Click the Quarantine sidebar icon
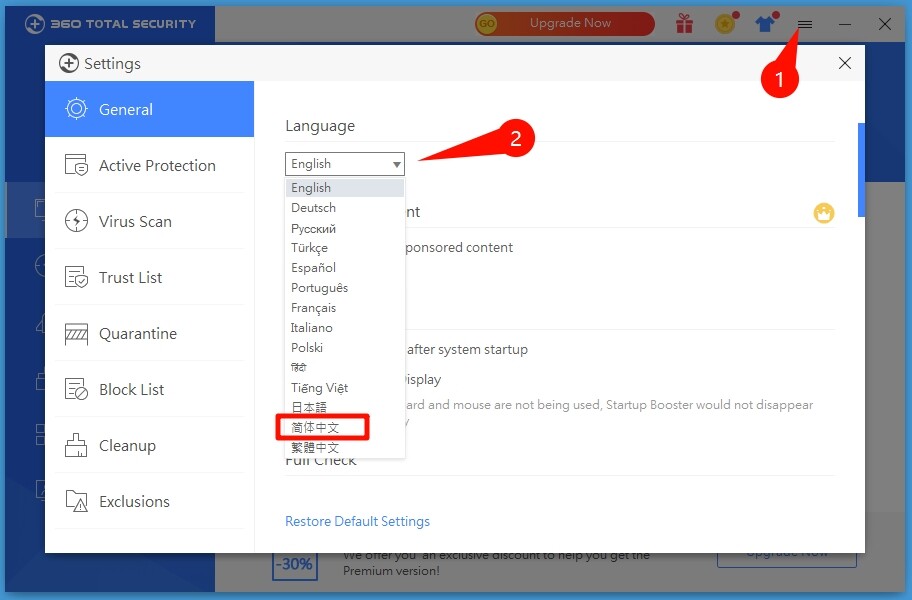This screenshot has width=912, height=600. click(76, 334)
